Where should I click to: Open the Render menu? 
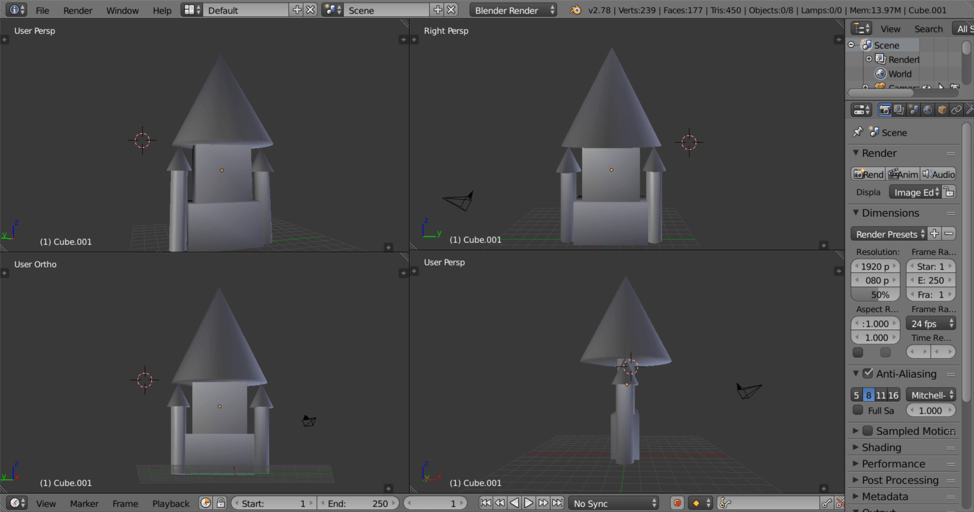pos(78,11)
